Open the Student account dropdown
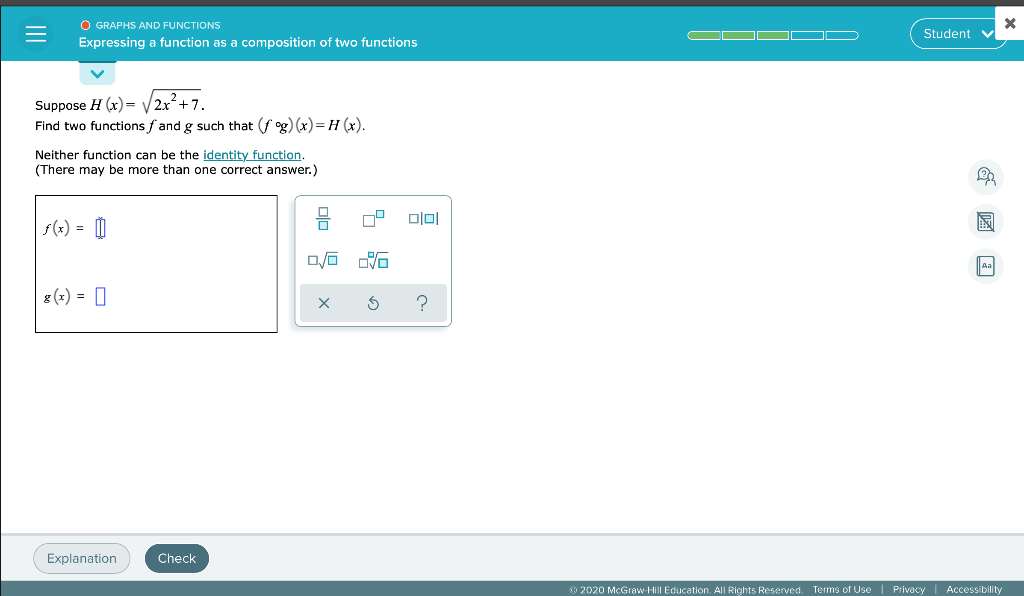 point(957,33)
